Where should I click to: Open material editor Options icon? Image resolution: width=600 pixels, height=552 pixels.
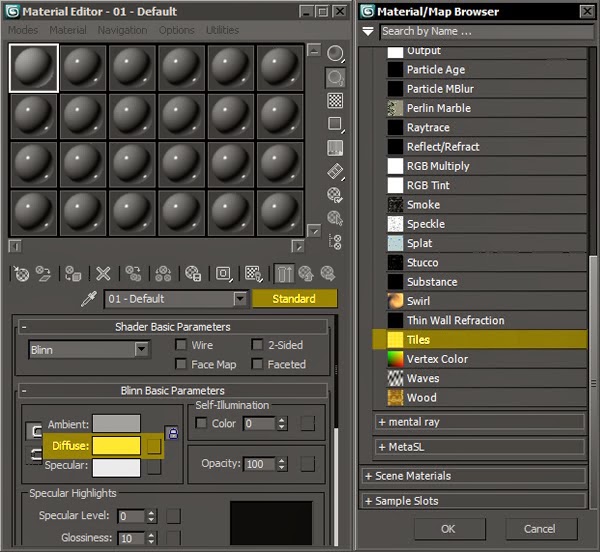[335, 195]
